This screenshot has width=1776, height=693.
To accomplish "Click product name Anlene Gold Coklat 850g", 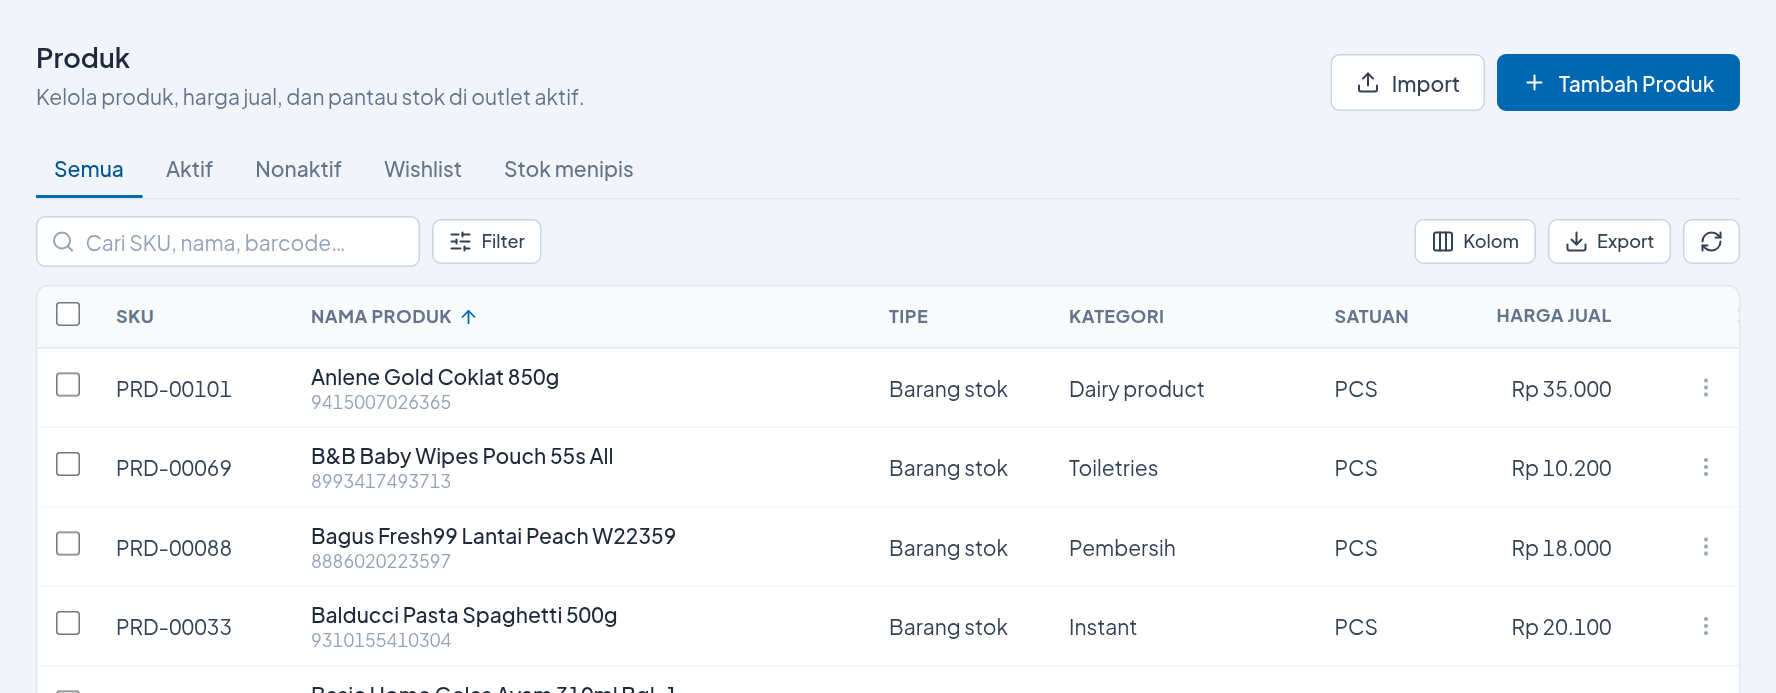I will click(435, 377).
